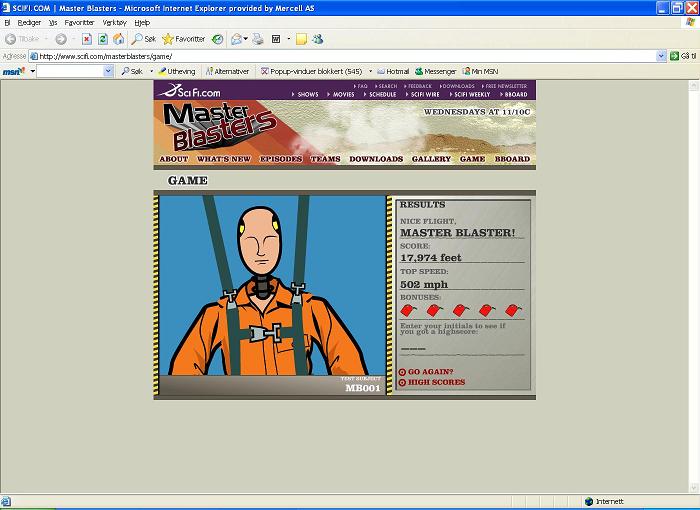Open the TEAMS page link
Screen dimensions: 700x510
325,159
